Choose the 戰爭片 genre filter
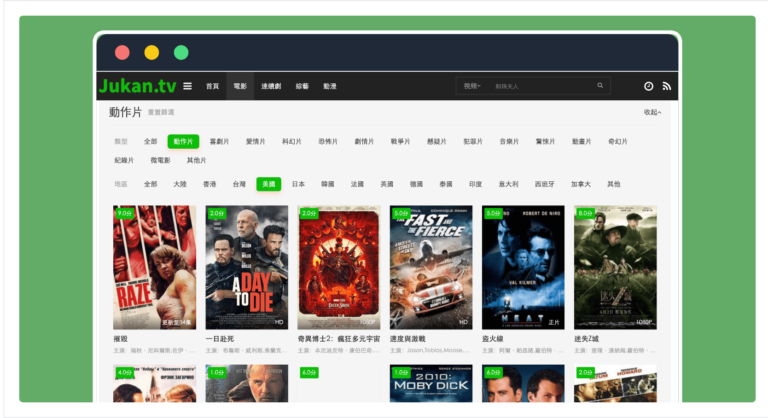This screenshot has height=418, width=768. coord(401,142)
